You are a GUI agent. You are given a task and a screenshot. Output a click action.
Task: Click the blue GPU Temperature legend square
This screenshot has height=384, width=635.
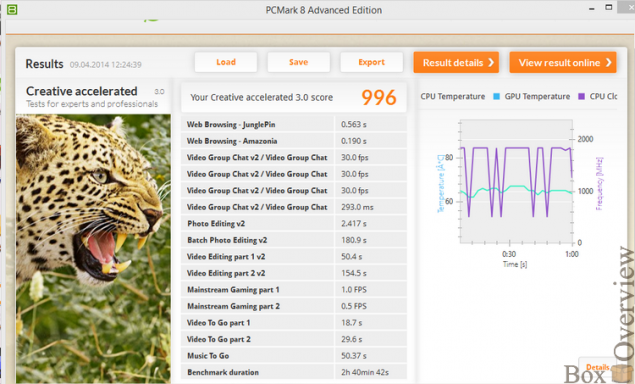point(496,96)
